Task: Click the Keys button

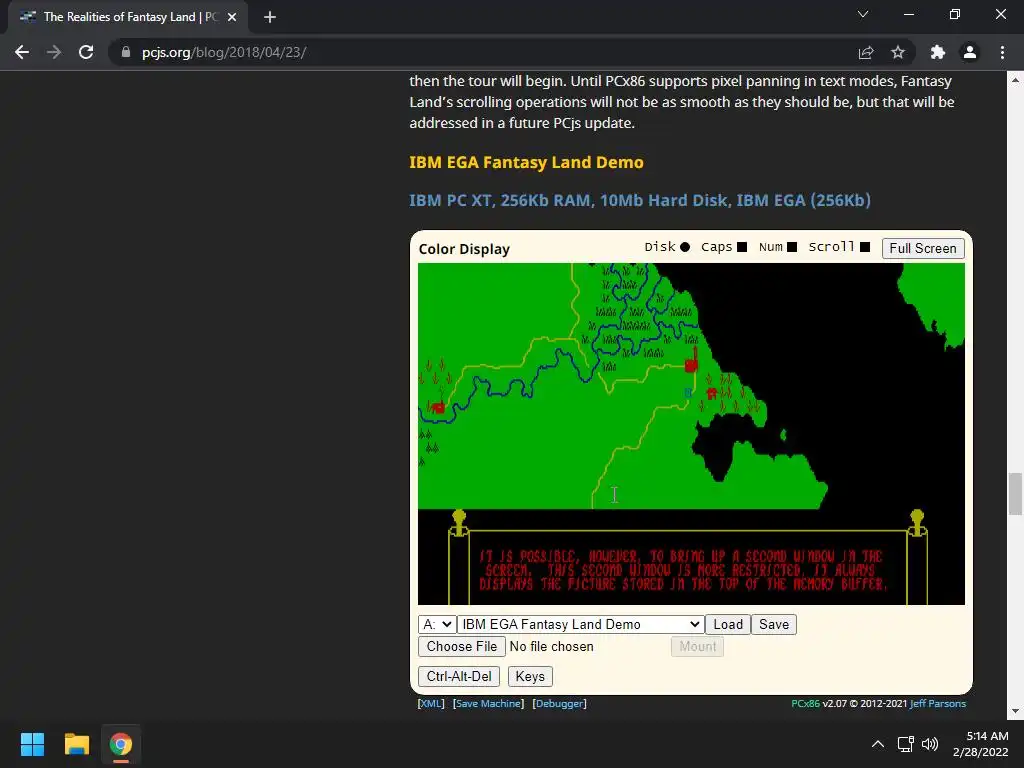Action: pyautogui.click(x=530, y=677)
